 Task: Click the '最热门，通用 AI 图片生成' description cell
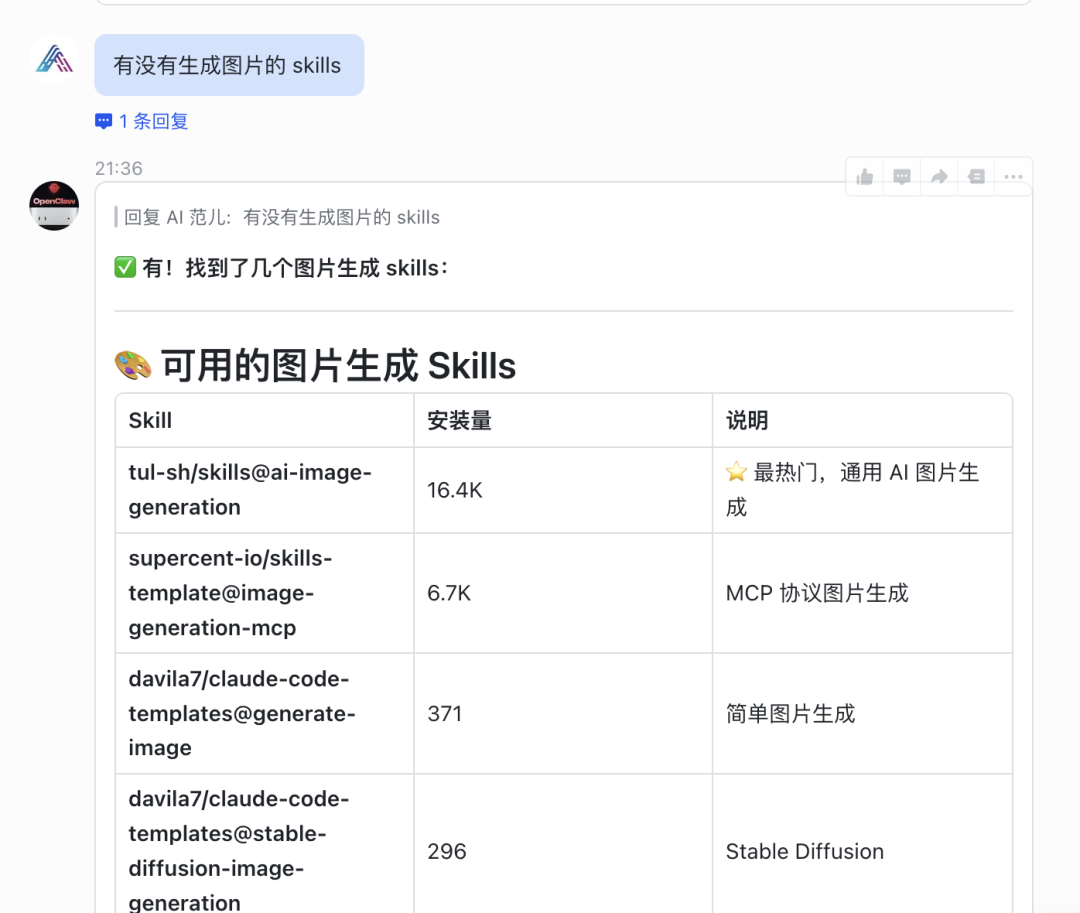click(862, 490)
